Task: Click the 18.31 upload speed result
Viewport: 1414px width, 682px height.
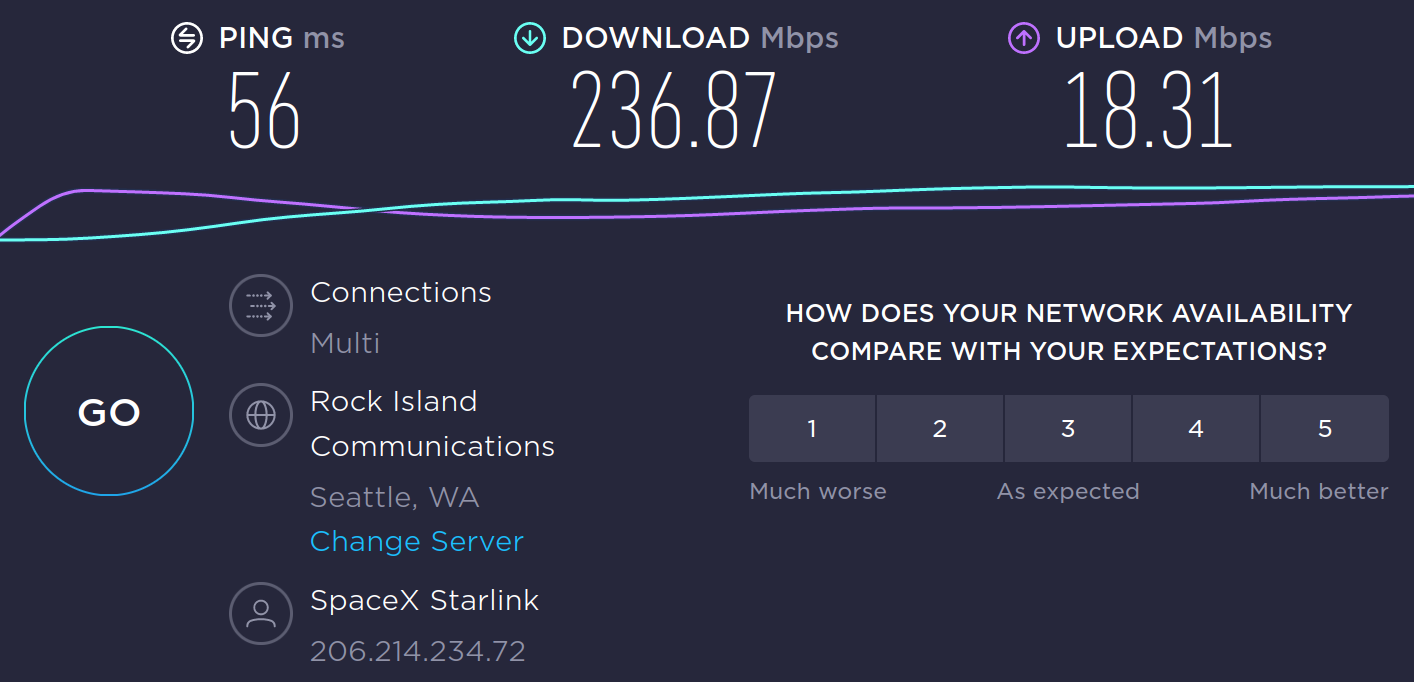Action: pyautogui.click(x=1147, y=110)
